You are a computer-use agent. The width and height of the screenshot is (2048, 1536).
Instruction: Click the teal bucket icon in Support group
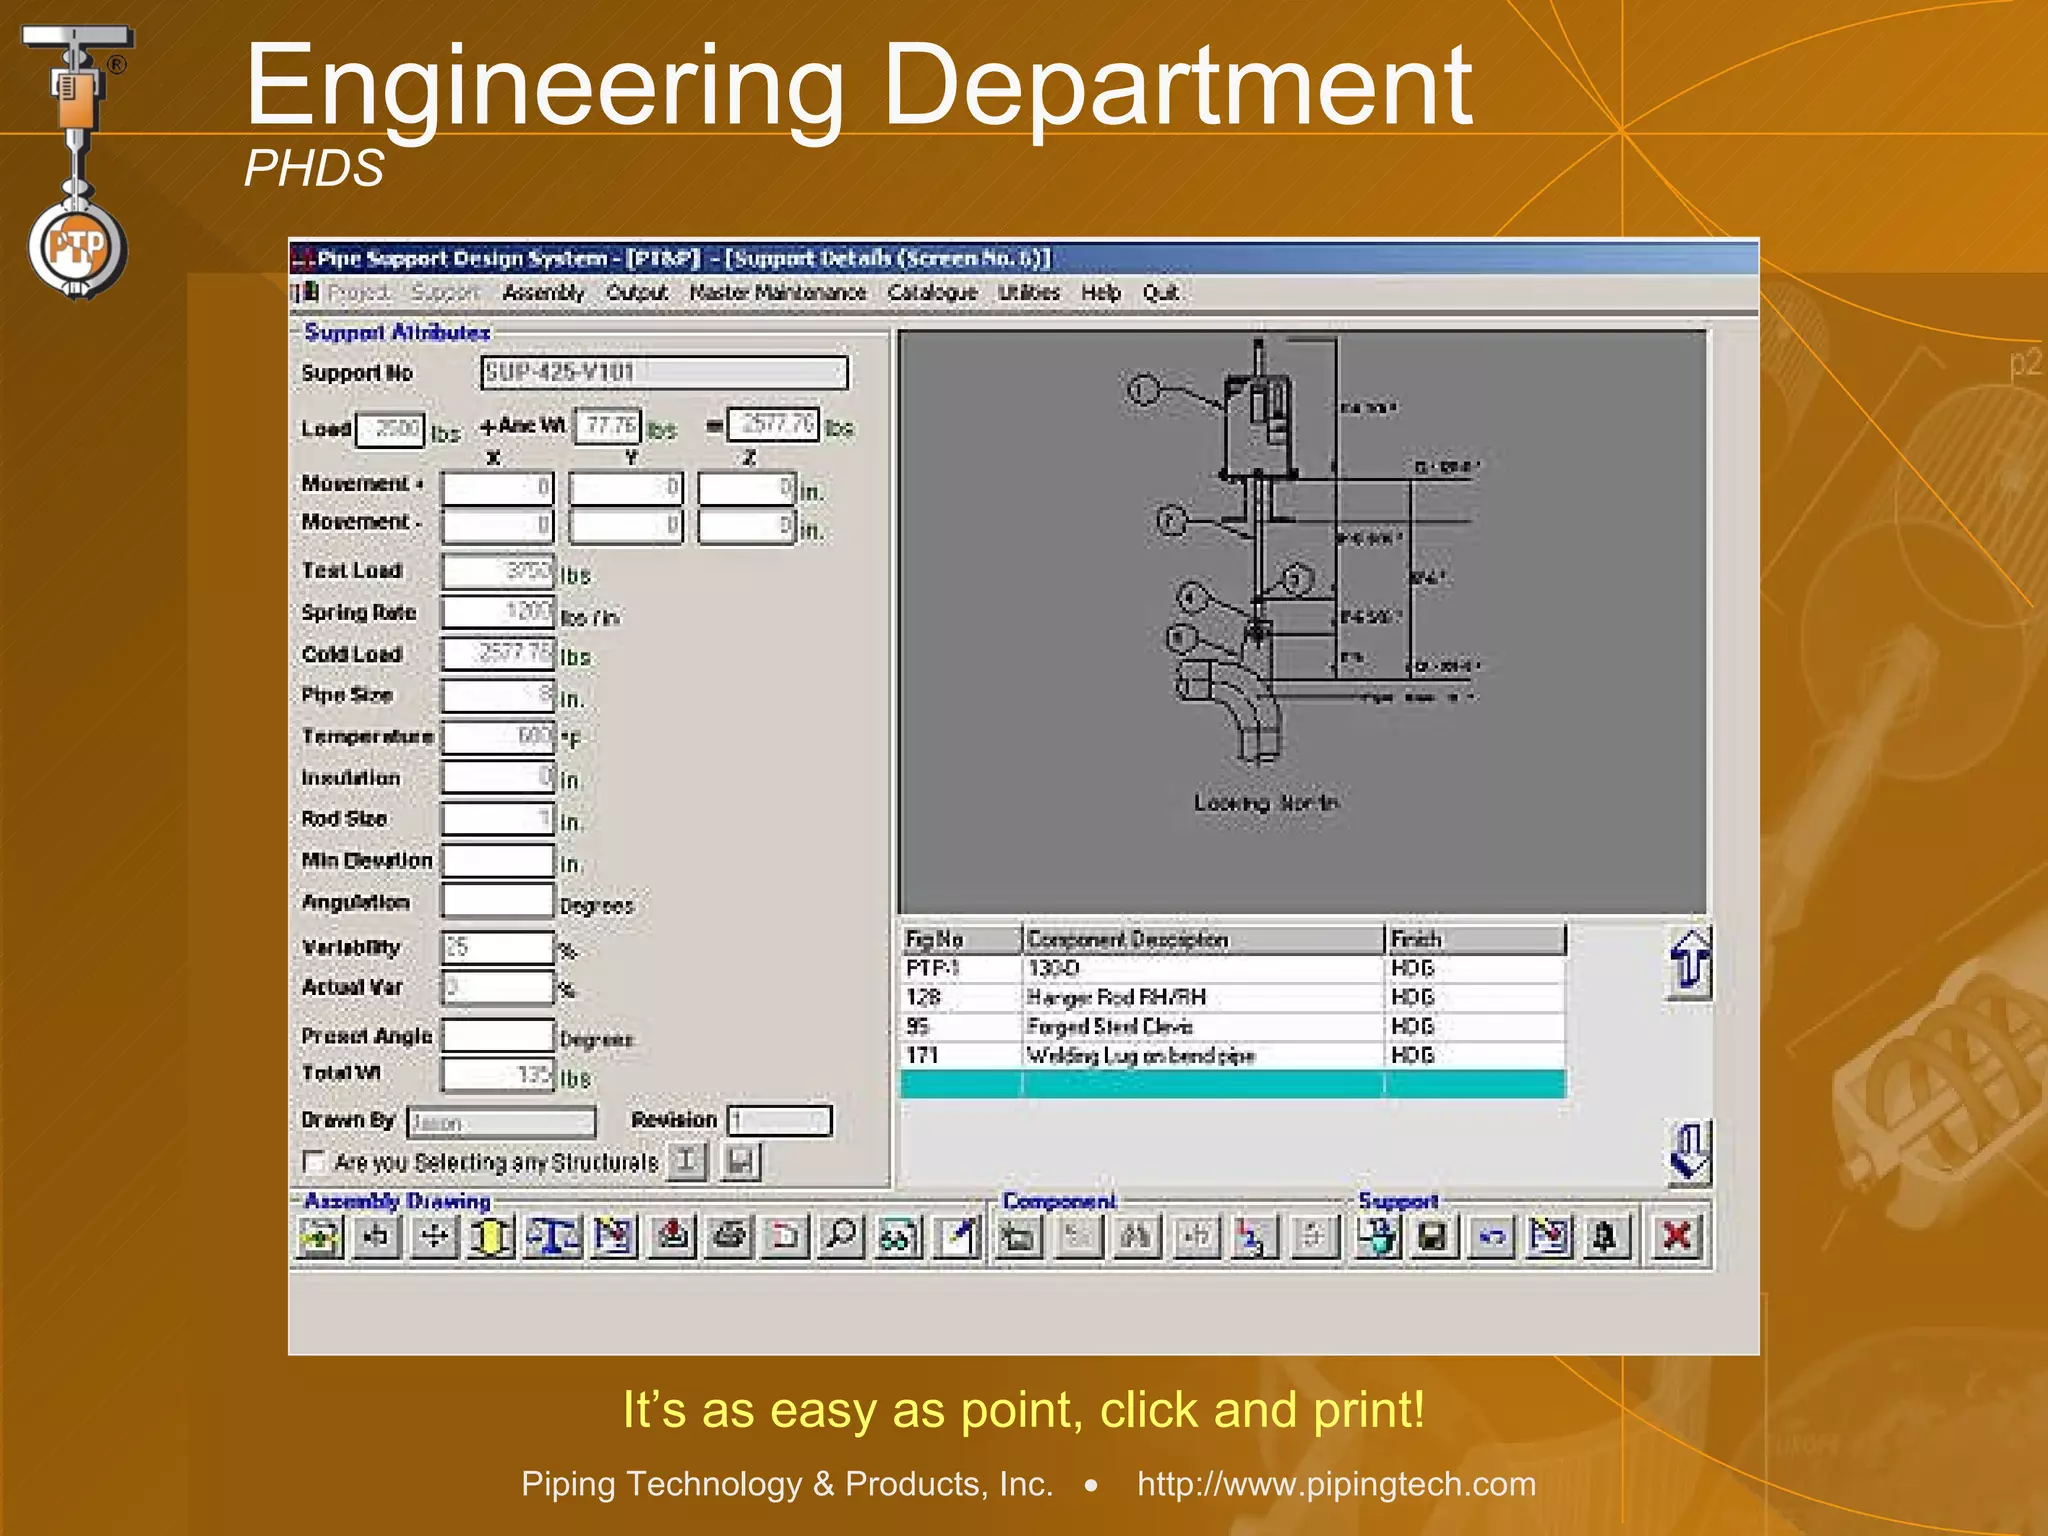pos(1378,1237)
